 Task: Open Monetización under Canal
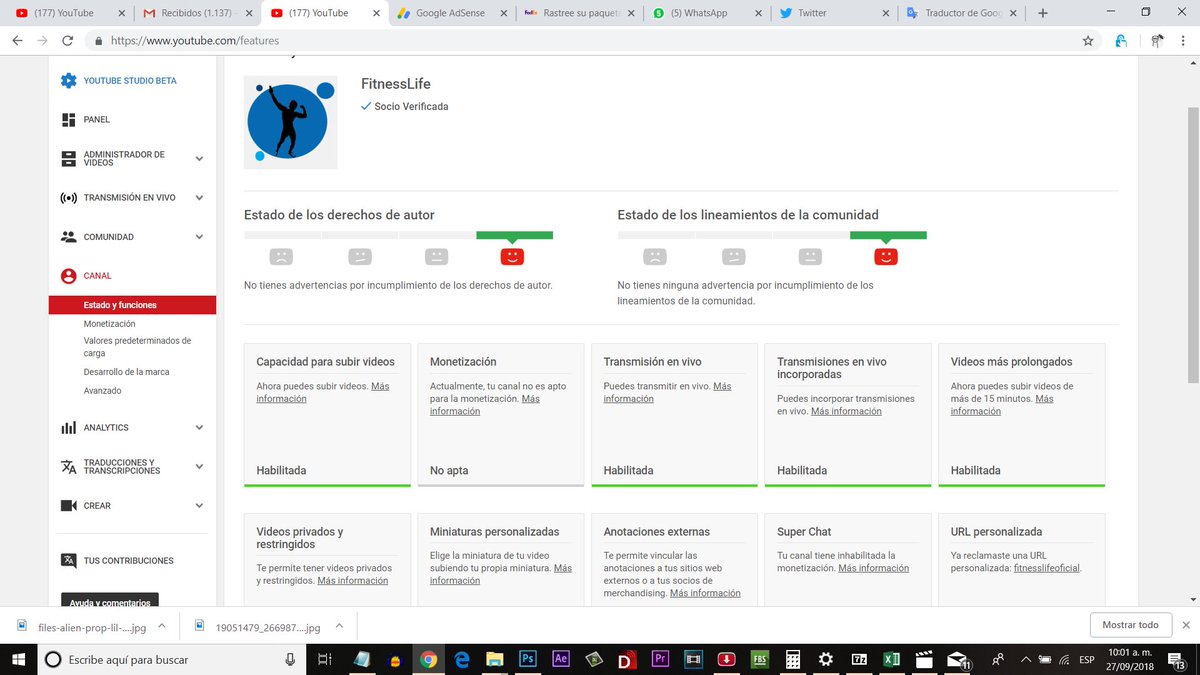[x=110, y=324]
